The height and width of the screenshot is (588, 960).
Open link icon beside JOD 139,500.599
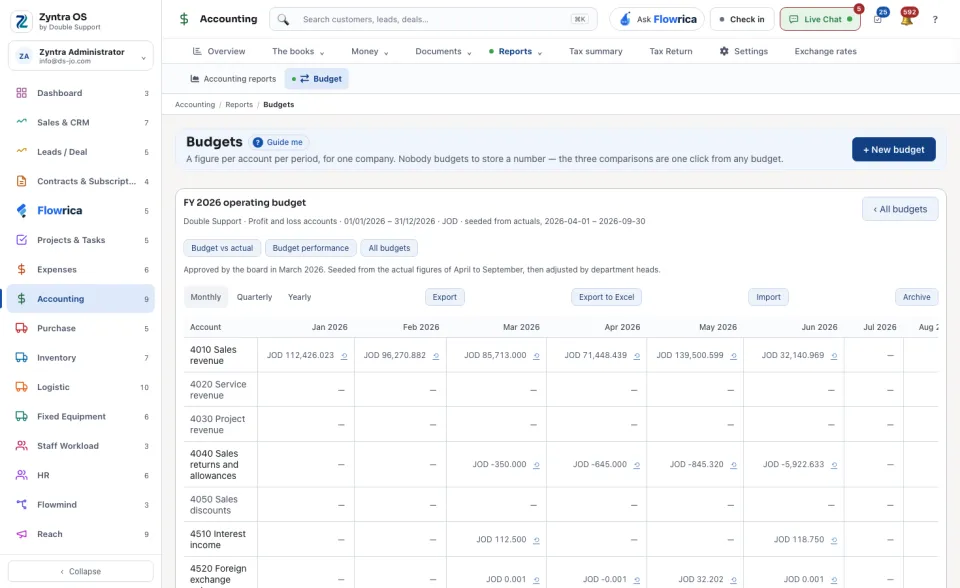click(x=733, y=356)
